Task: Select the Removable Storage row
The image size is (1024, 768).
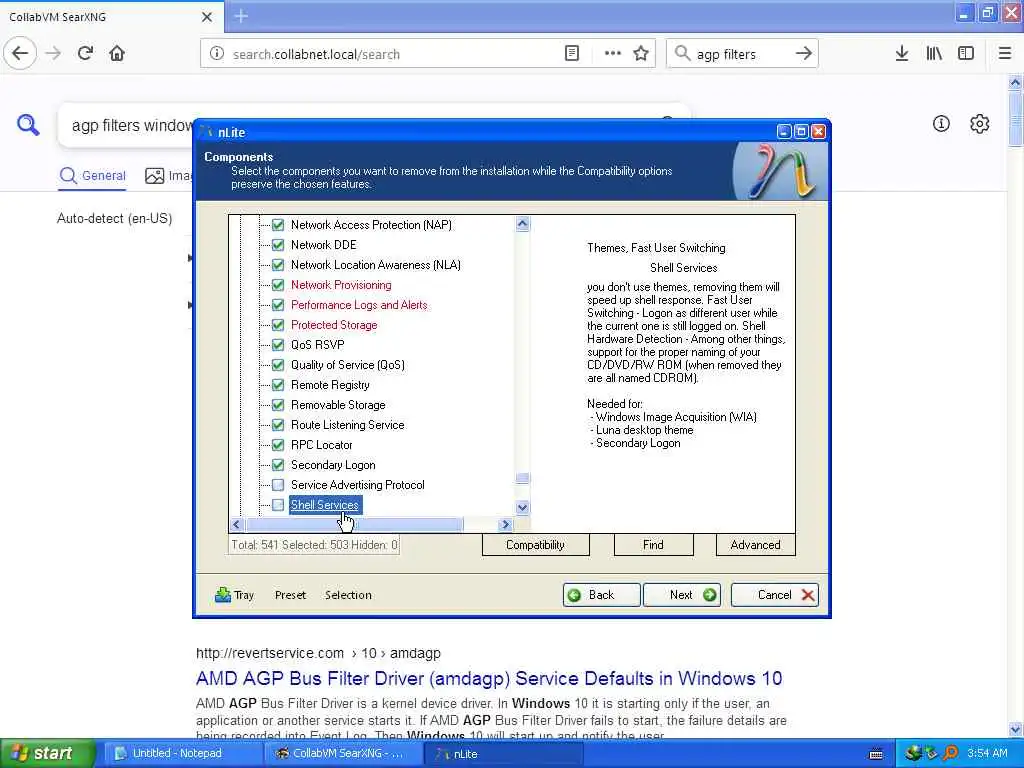Action: coord(338,405)
